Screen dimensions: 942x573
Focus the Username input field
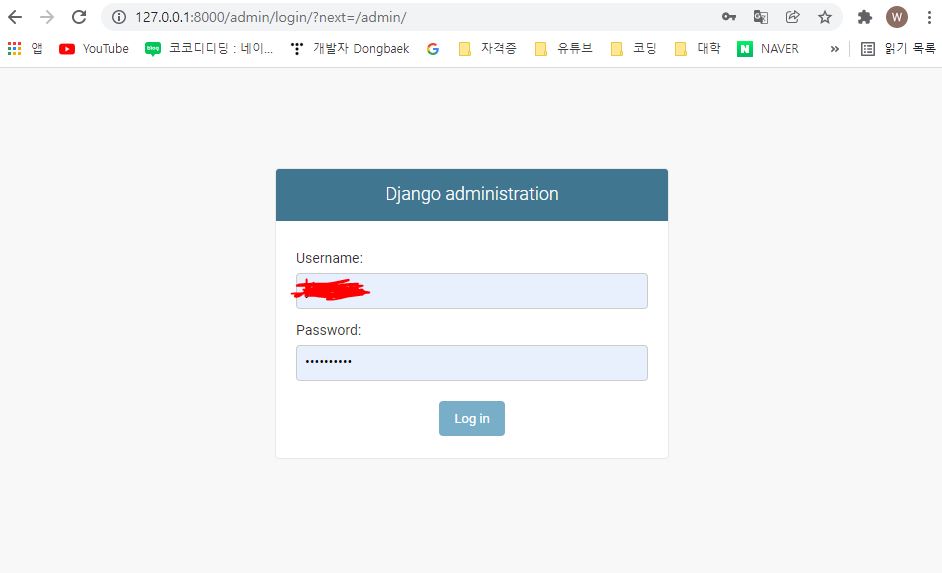pos(472,291)
